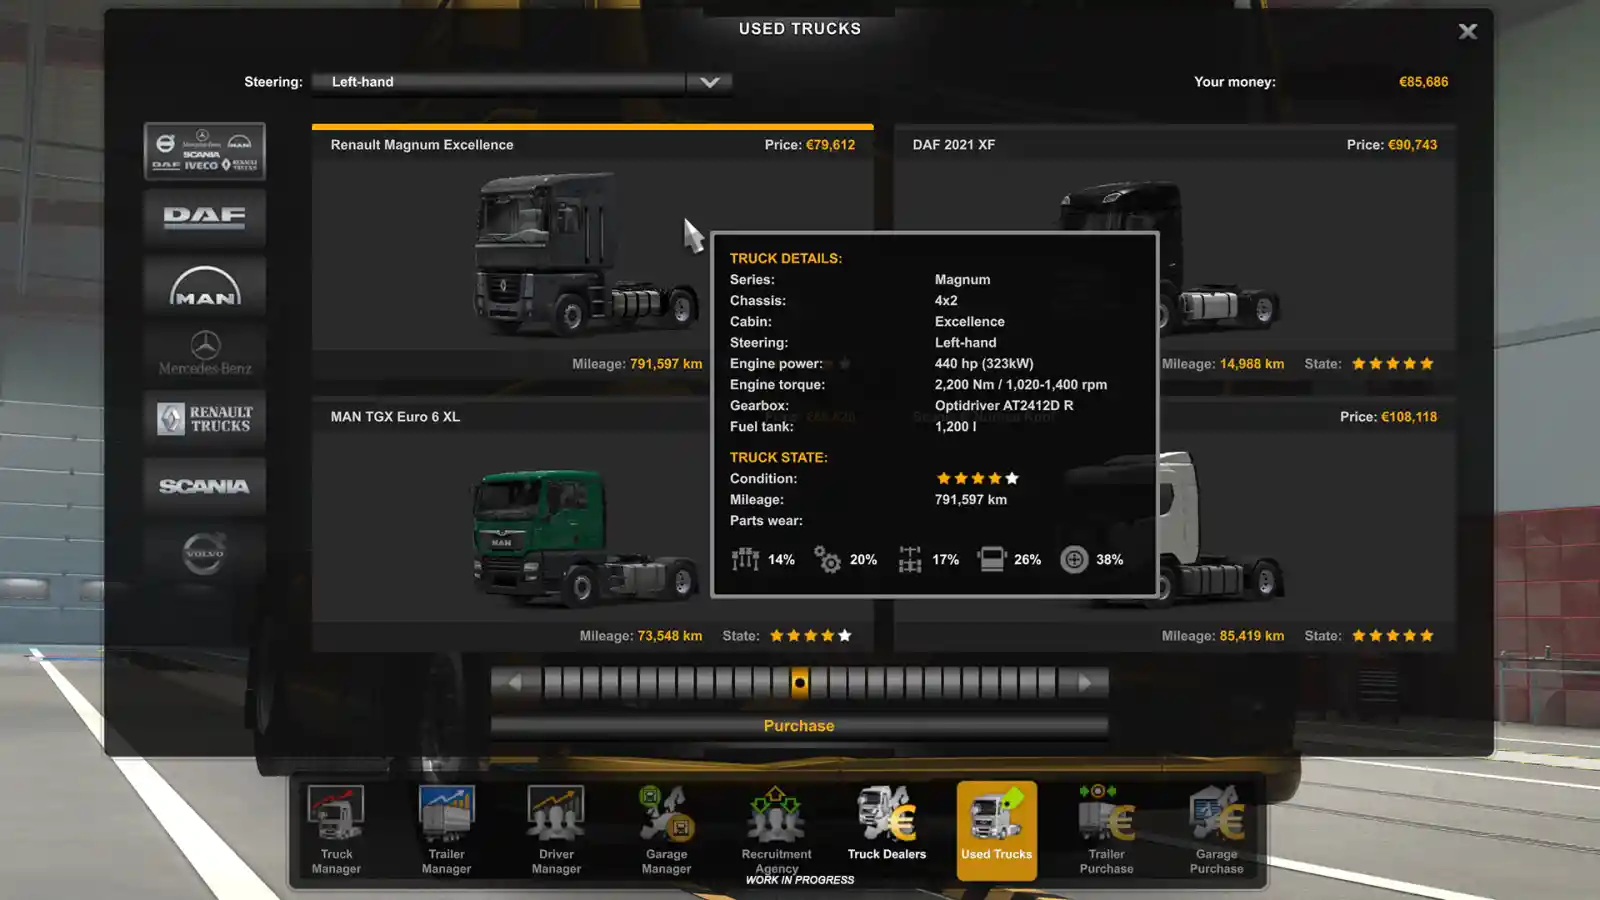The width and height of the screenshot is (1600, 900).
Task: Filter trucks by Volvo brand
Action: [204, 552]
